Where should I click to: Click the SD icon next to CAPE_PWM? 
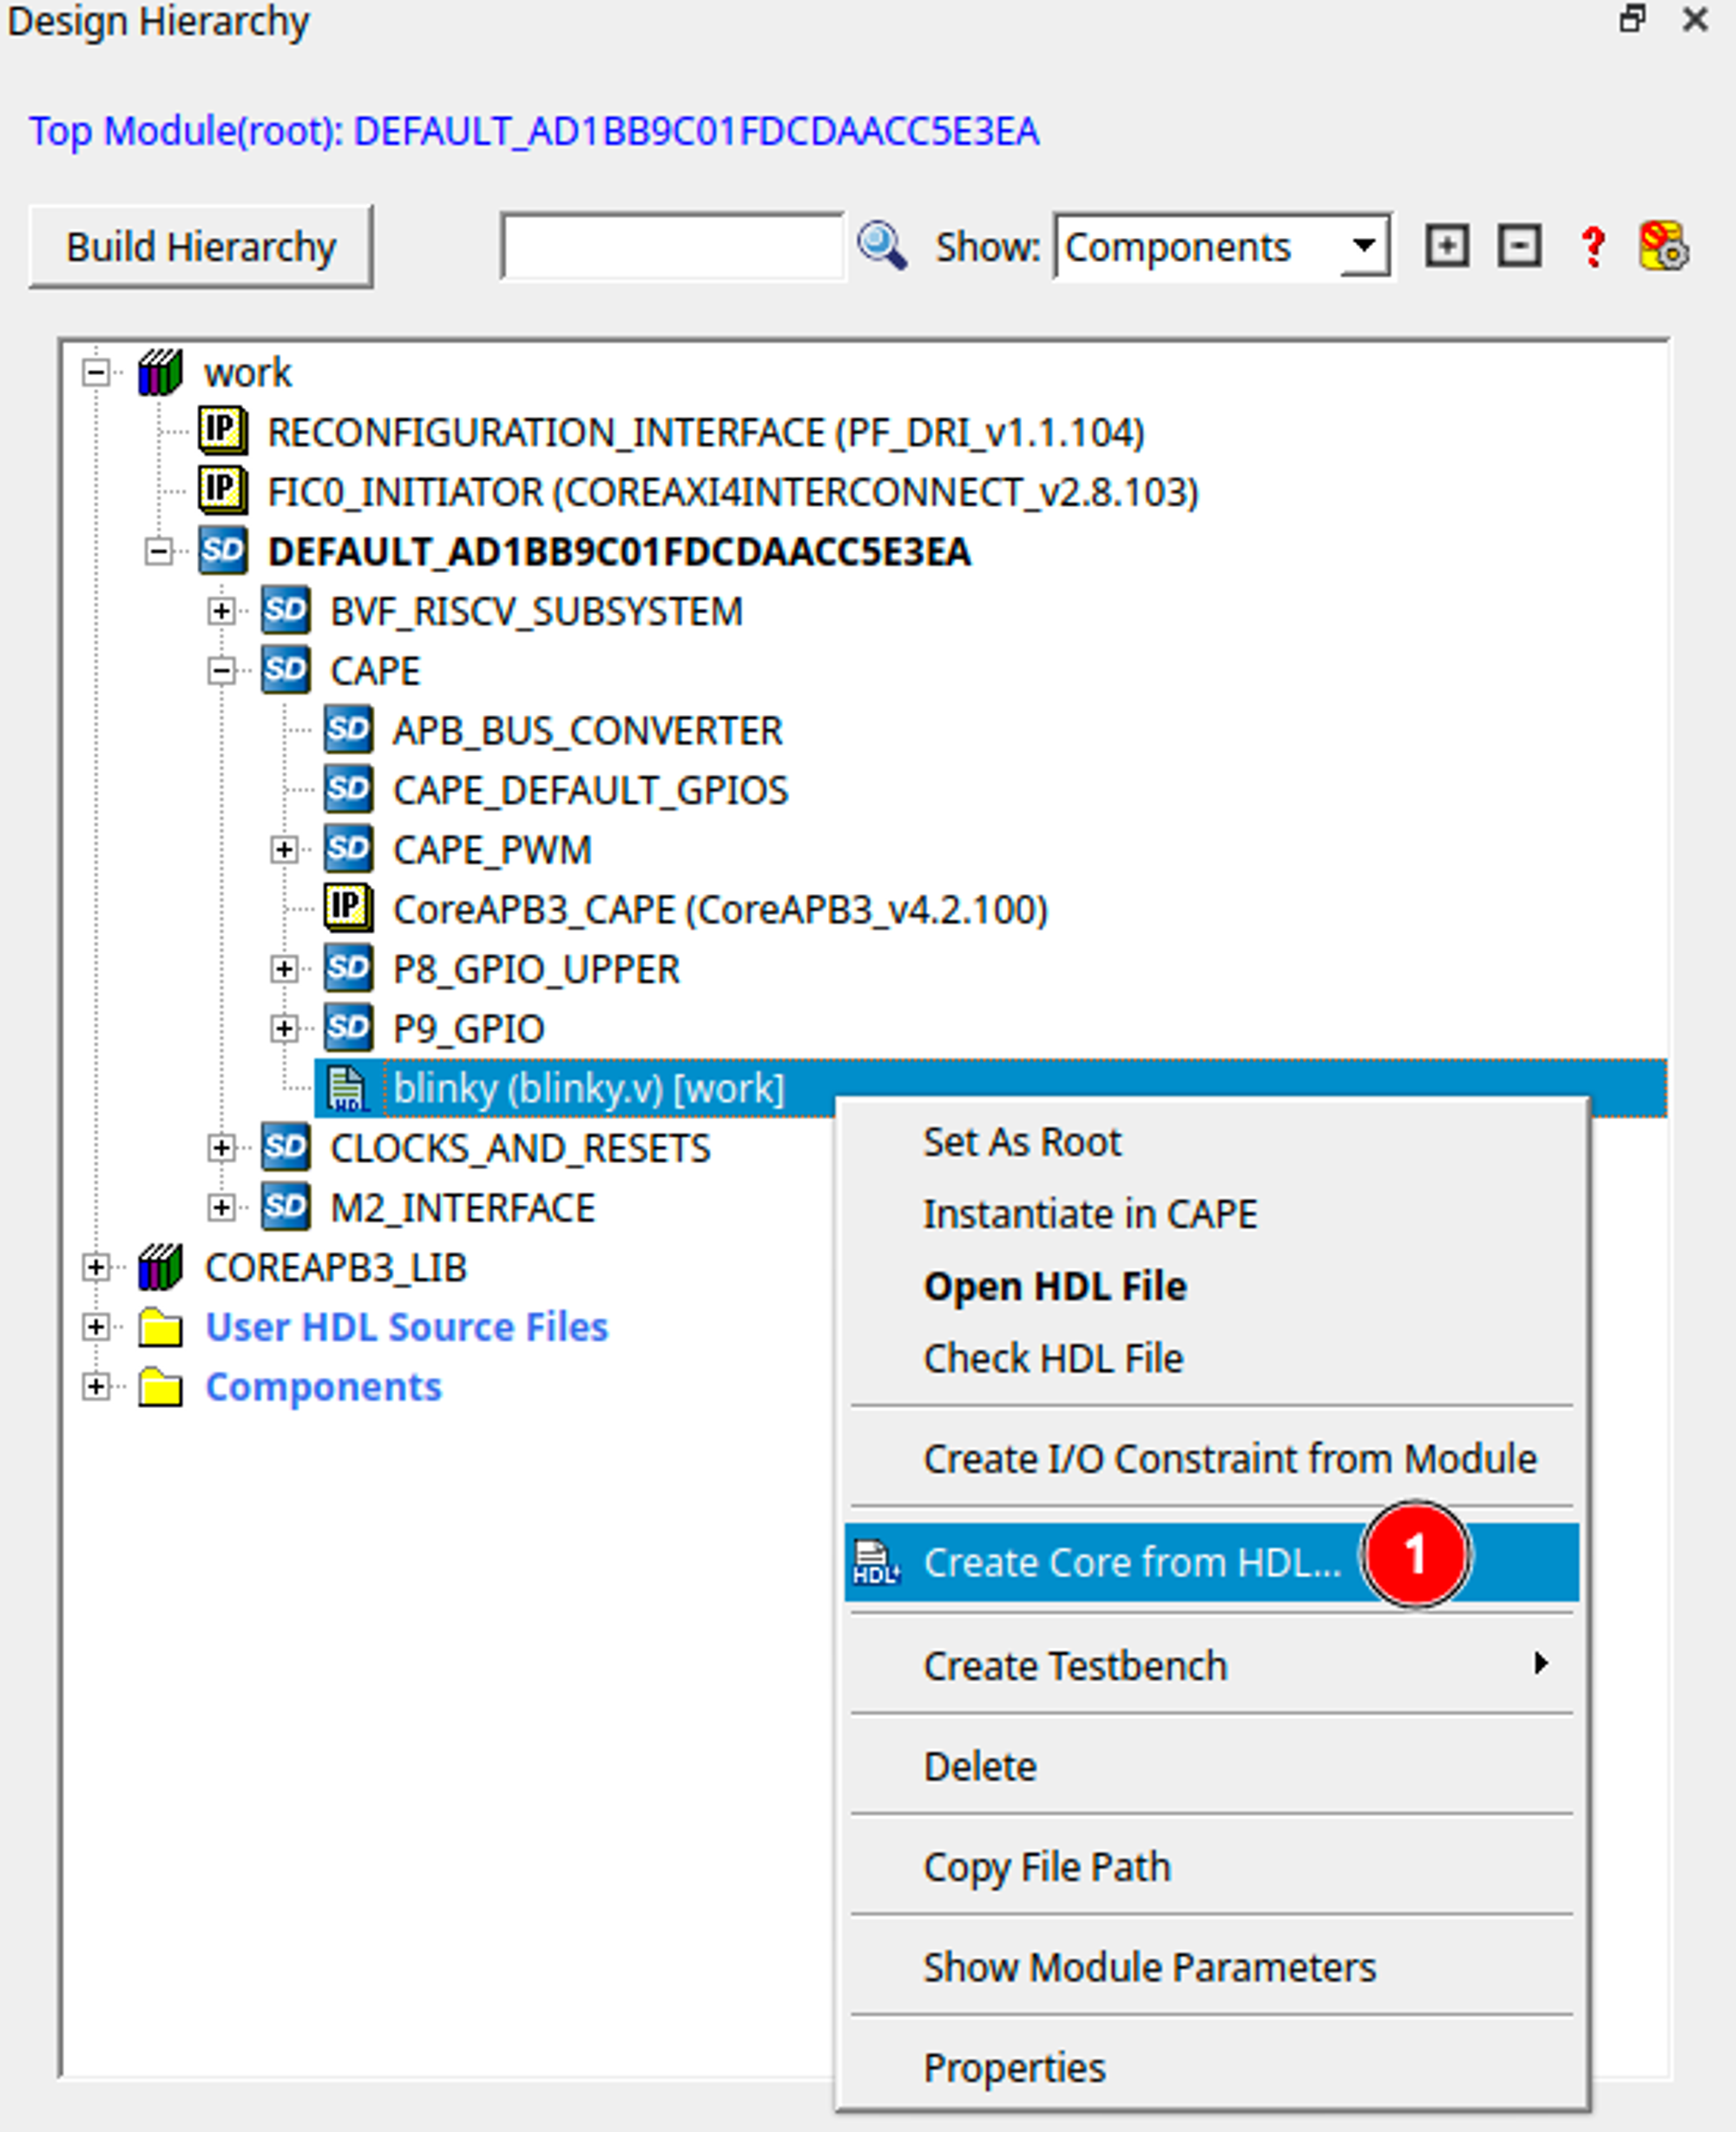348,850
